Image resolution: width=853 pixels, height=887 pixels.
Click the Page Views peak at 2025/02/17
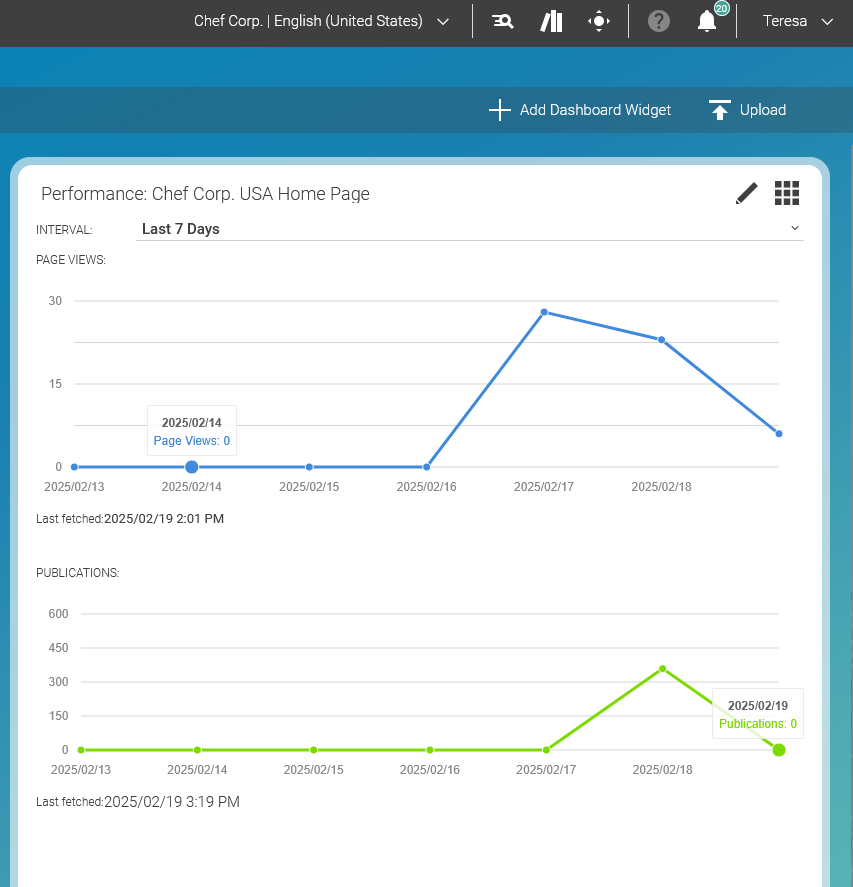(543, 312)
